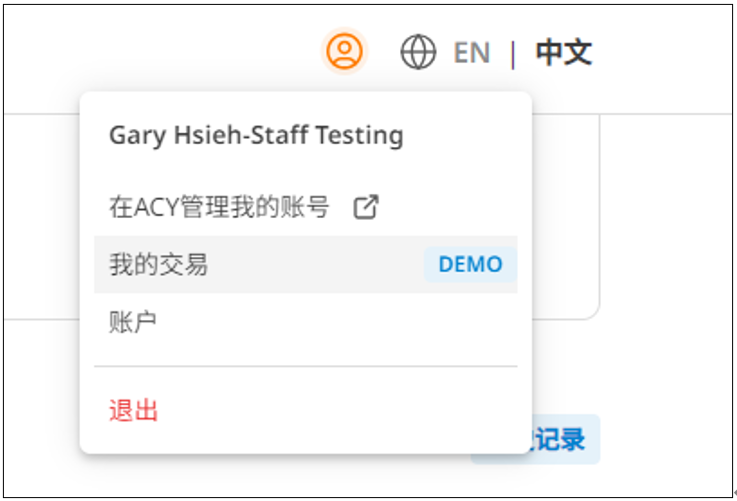The image size is (737, 501).
Task: Click the empty page area below the card on the left
Action: click(x=40, y=400)
